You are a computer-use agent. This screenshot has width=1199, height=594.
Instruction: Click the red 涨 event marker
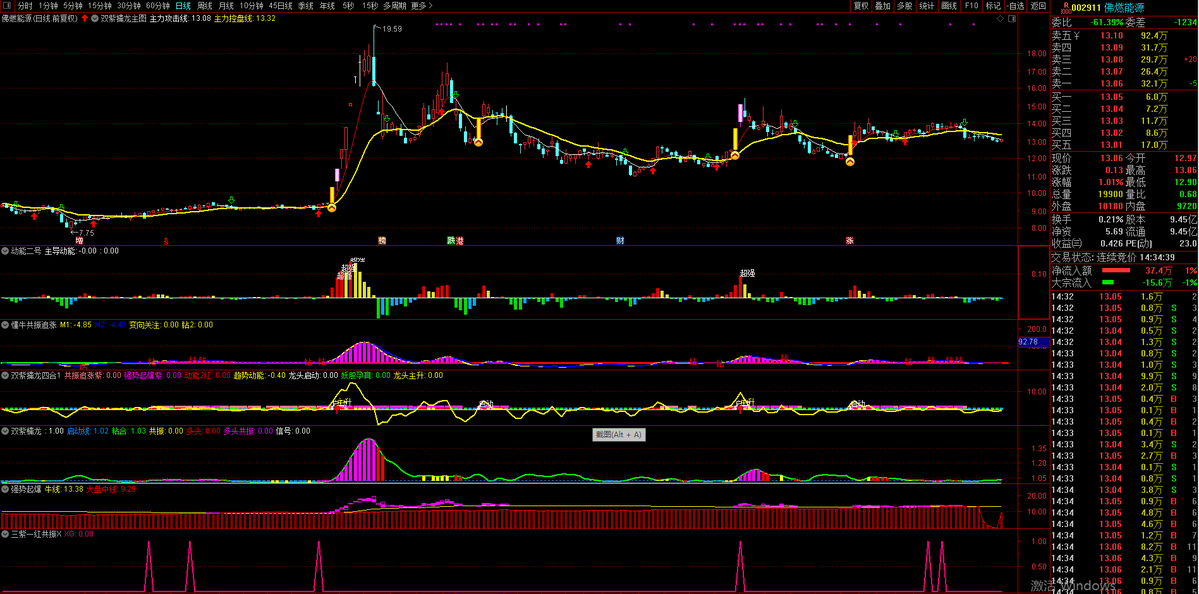850,239
